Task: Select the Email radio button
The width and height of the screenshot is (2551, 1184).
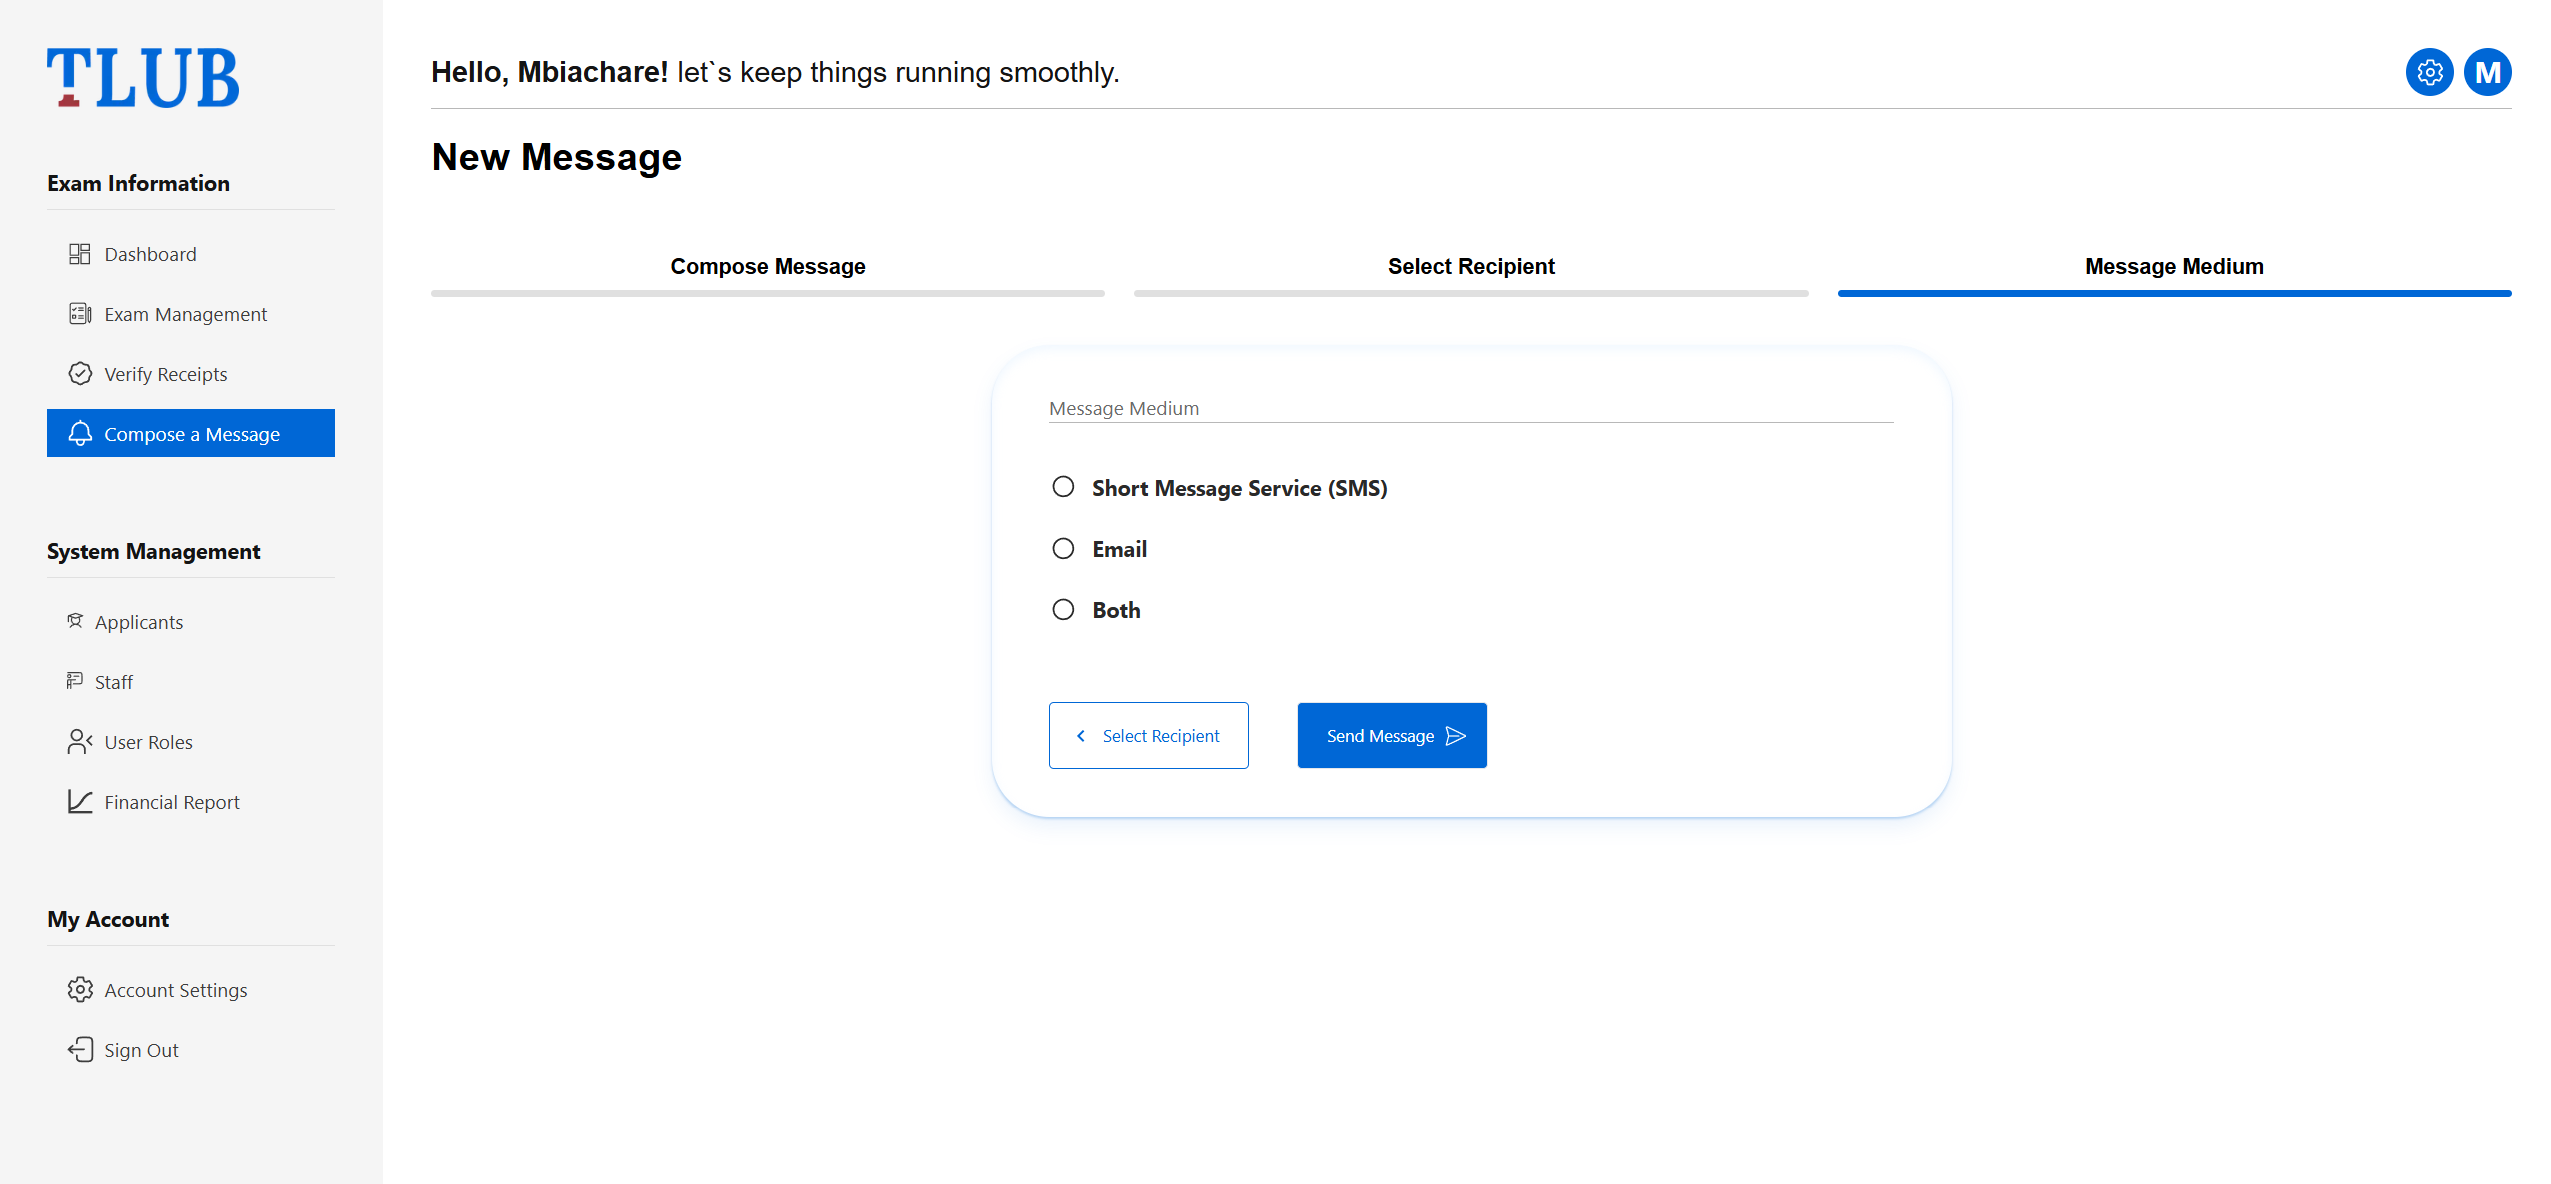Action: click(x=1063, y=548)
